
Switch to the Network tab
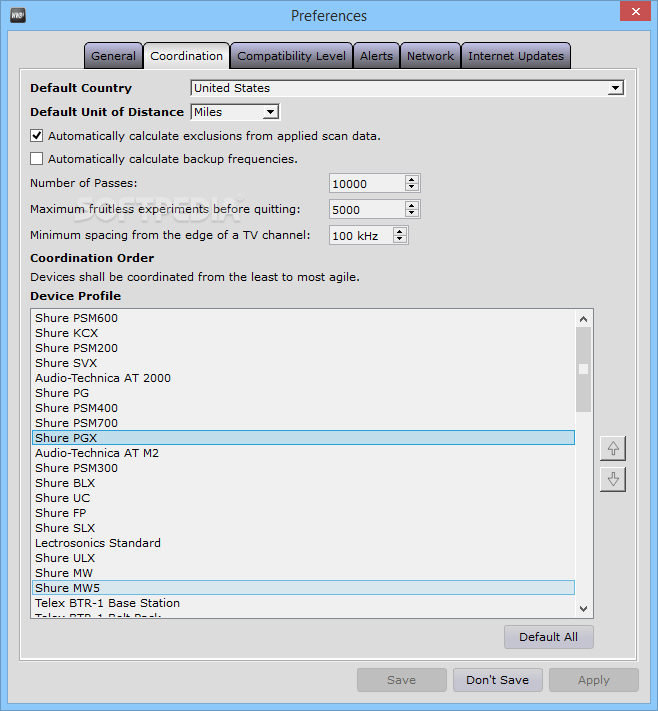[430, 56]
